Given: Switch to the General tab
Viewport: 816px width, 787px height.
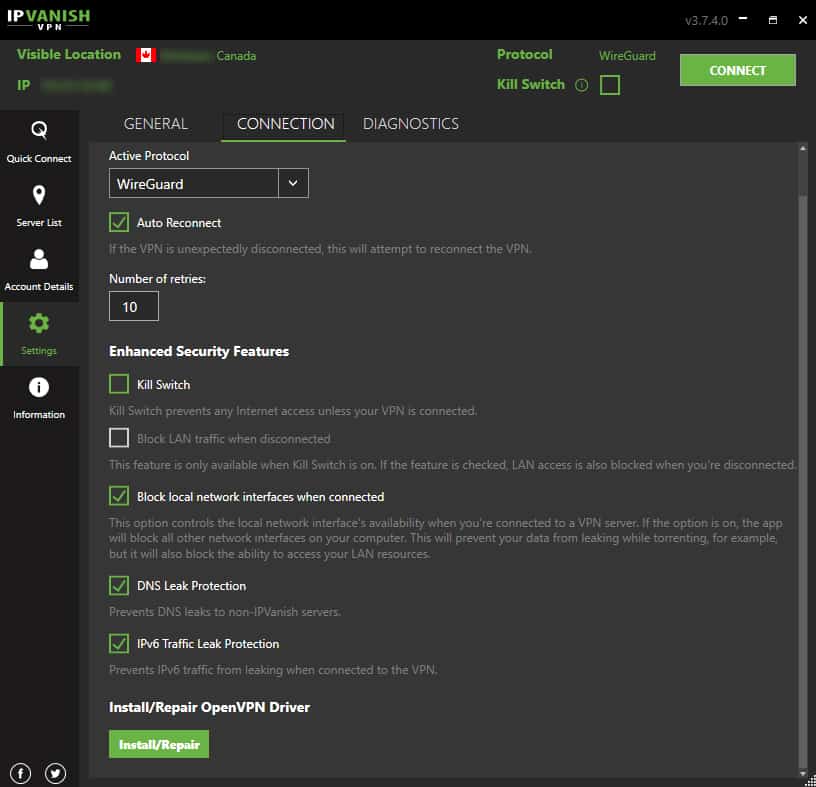Looking at the screenshot, I should [155, 124].
